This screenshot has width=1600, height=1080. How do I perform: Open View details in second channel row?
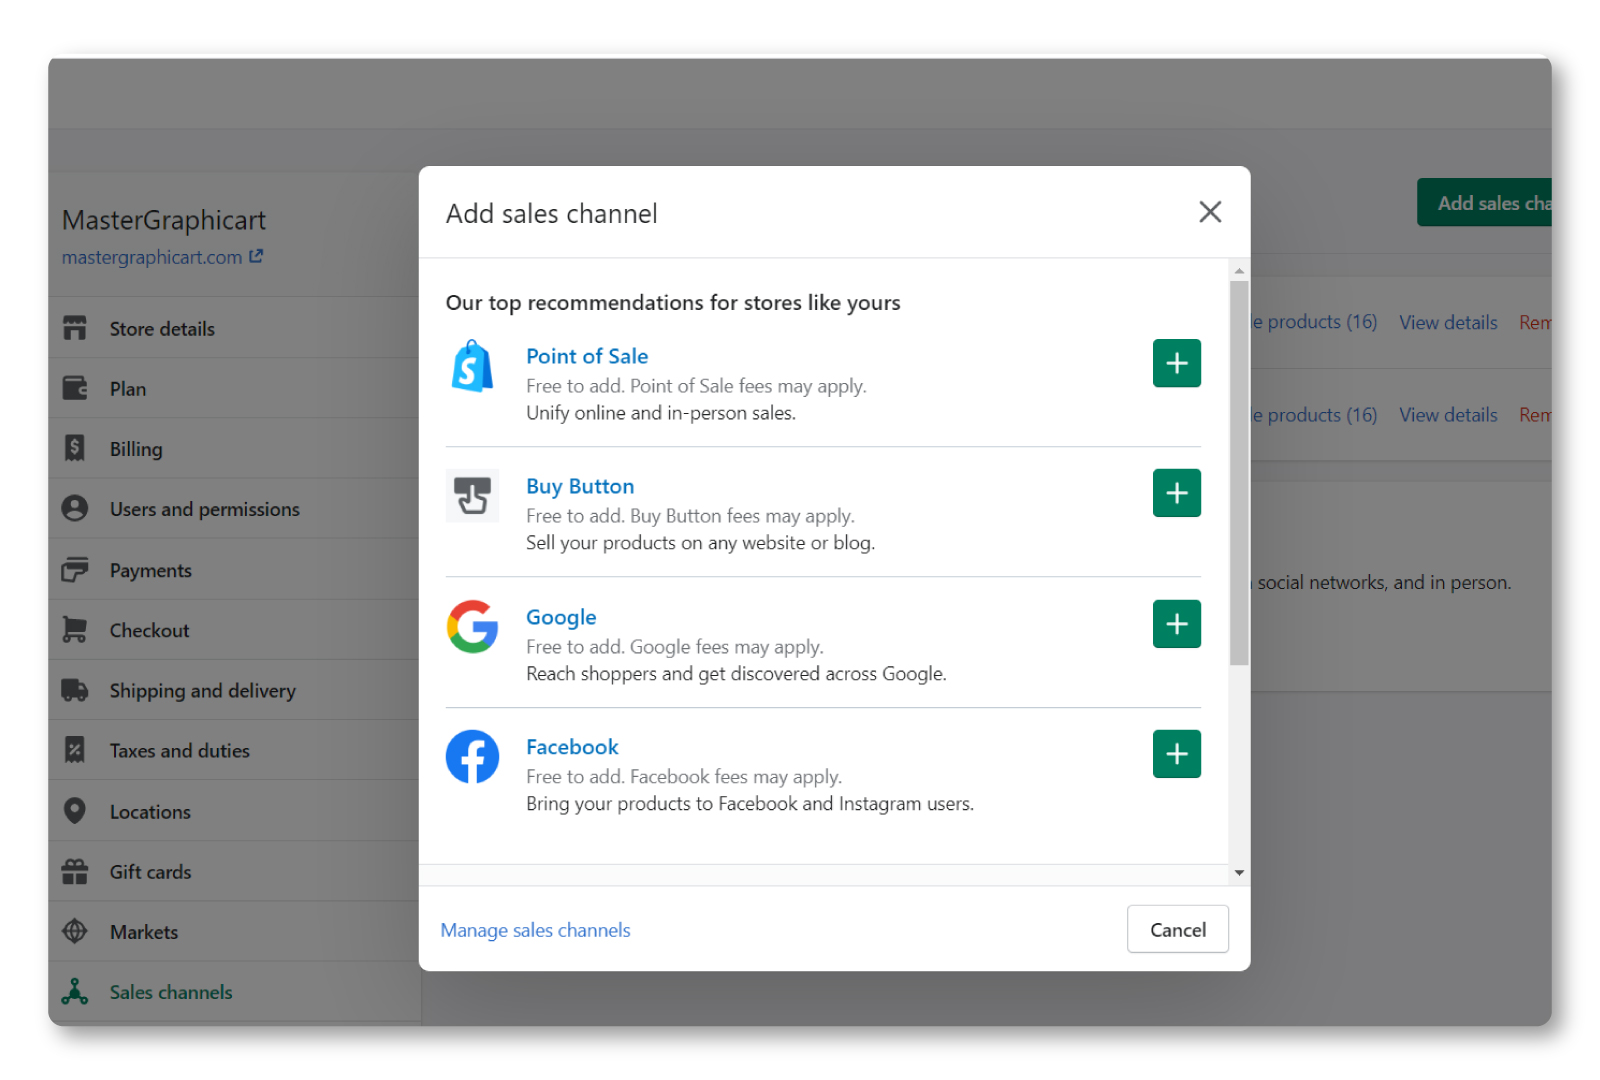(x=1448, y=414)
